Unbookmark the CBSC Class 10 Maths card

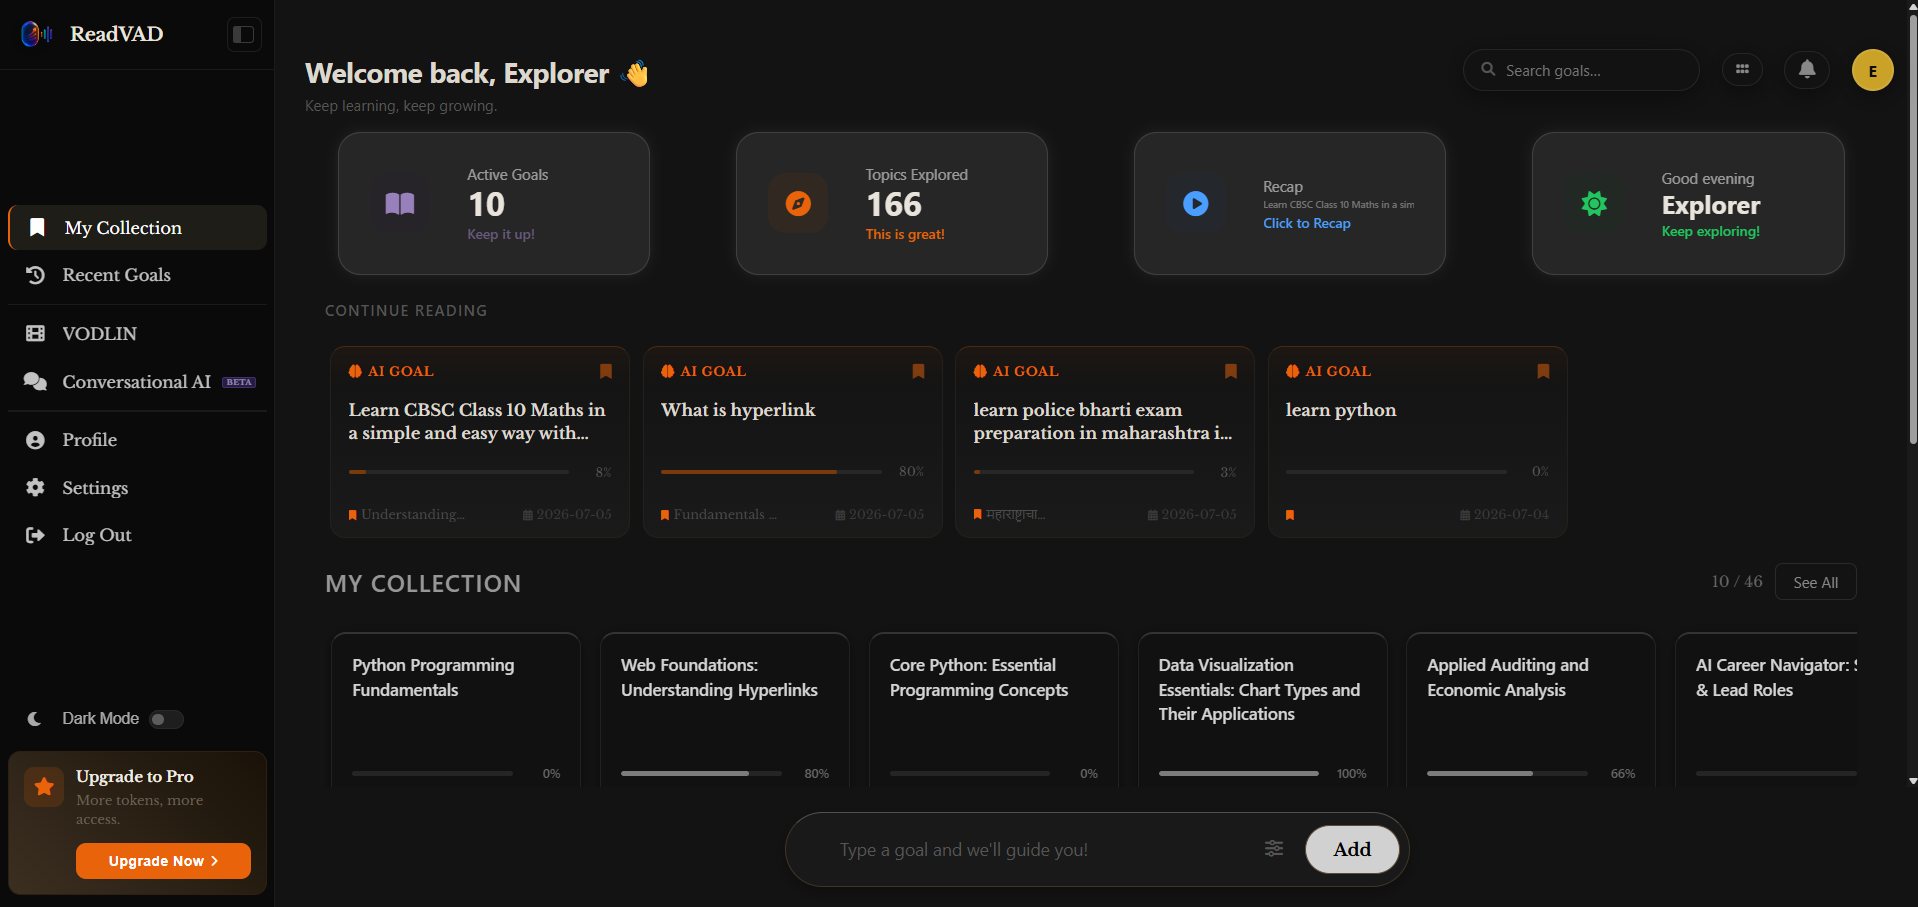click(605, 371)
